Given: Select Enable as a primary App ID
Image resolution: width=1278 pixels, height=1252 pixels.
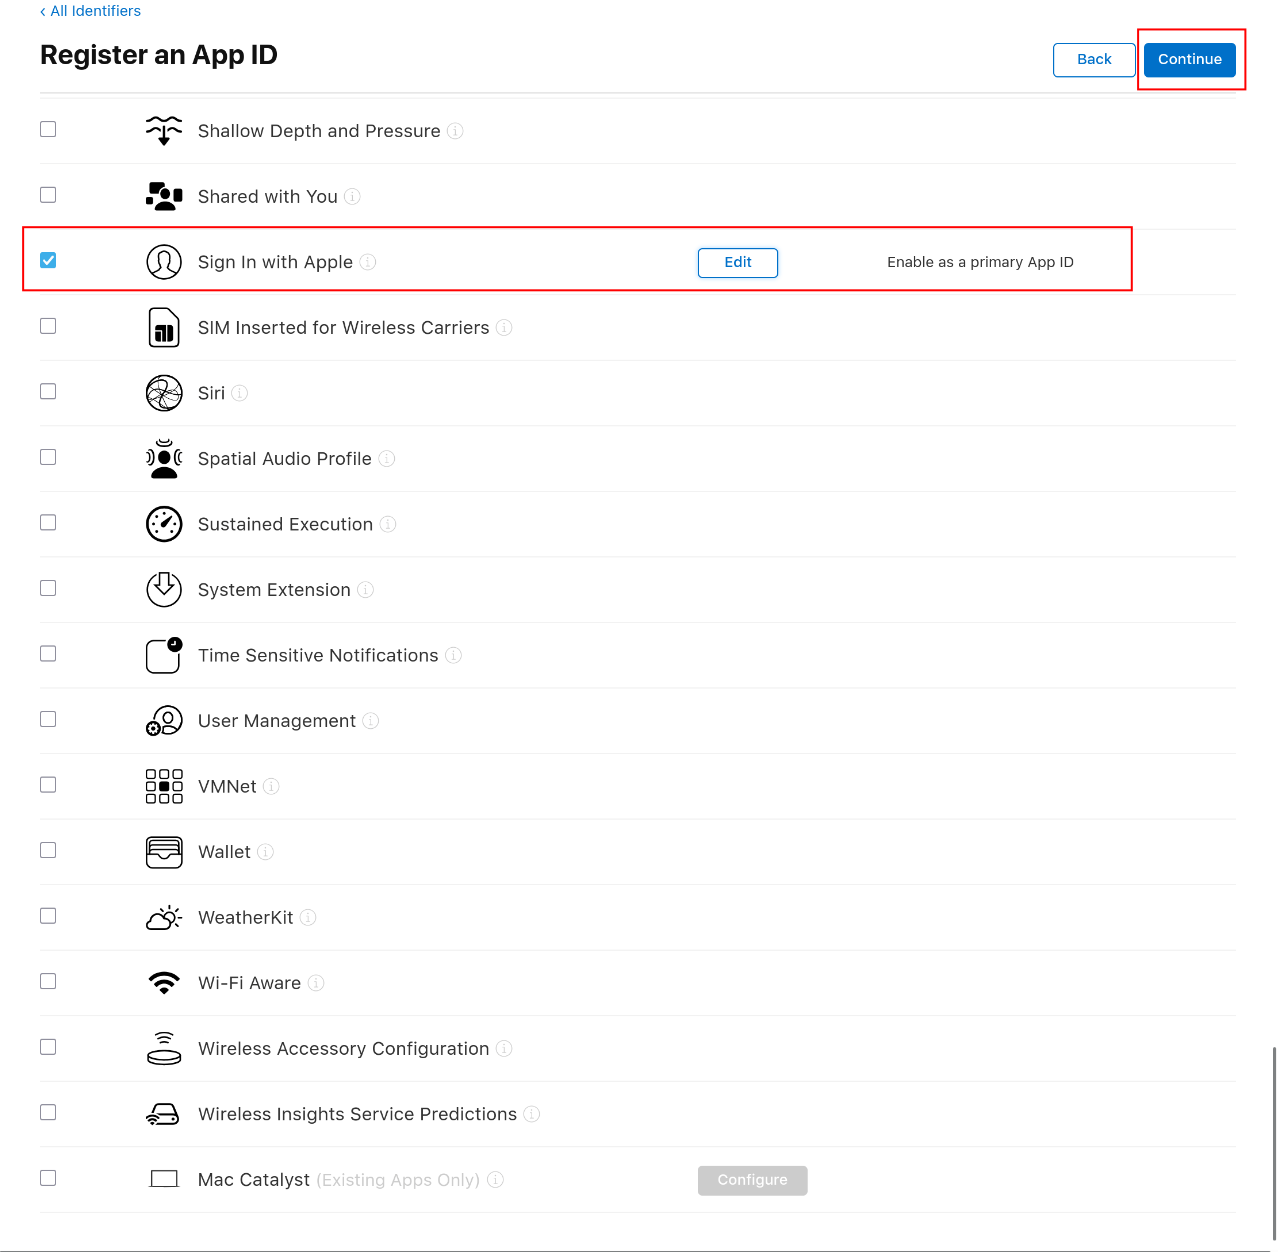Looking at the screenshot, I should coord(980,262).
